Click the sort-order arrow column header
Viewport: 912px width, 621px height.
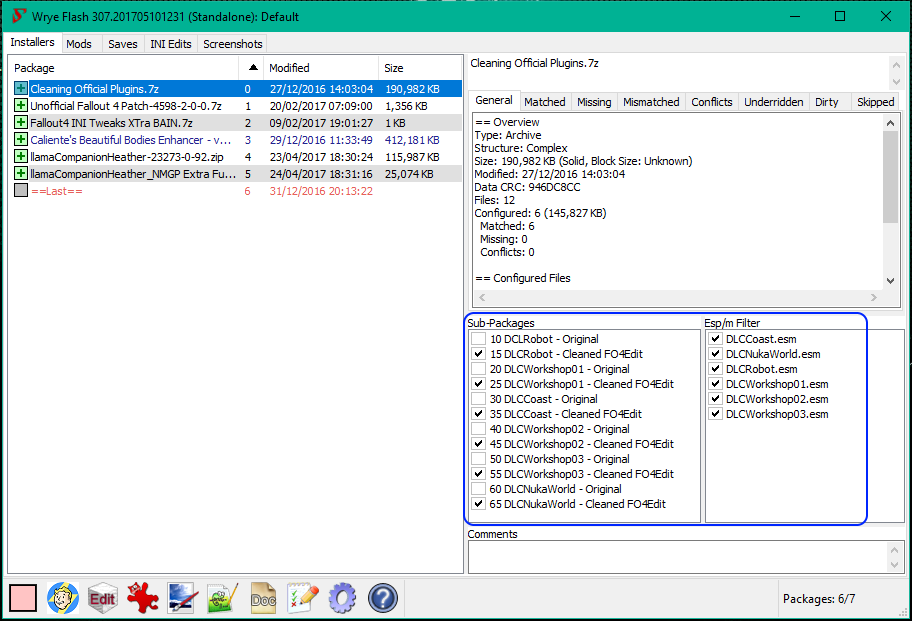[252, 67]
